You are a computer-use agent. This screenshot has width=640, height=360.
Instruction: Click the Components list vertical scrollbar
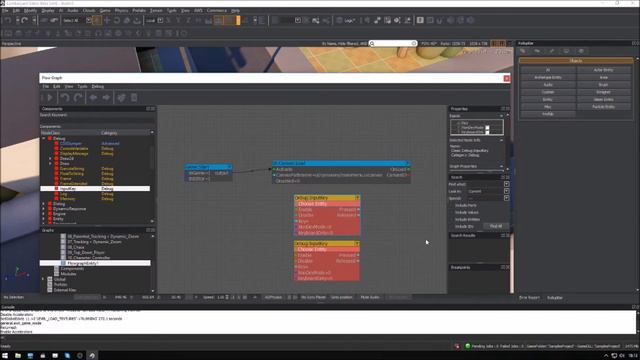point(152,178)
